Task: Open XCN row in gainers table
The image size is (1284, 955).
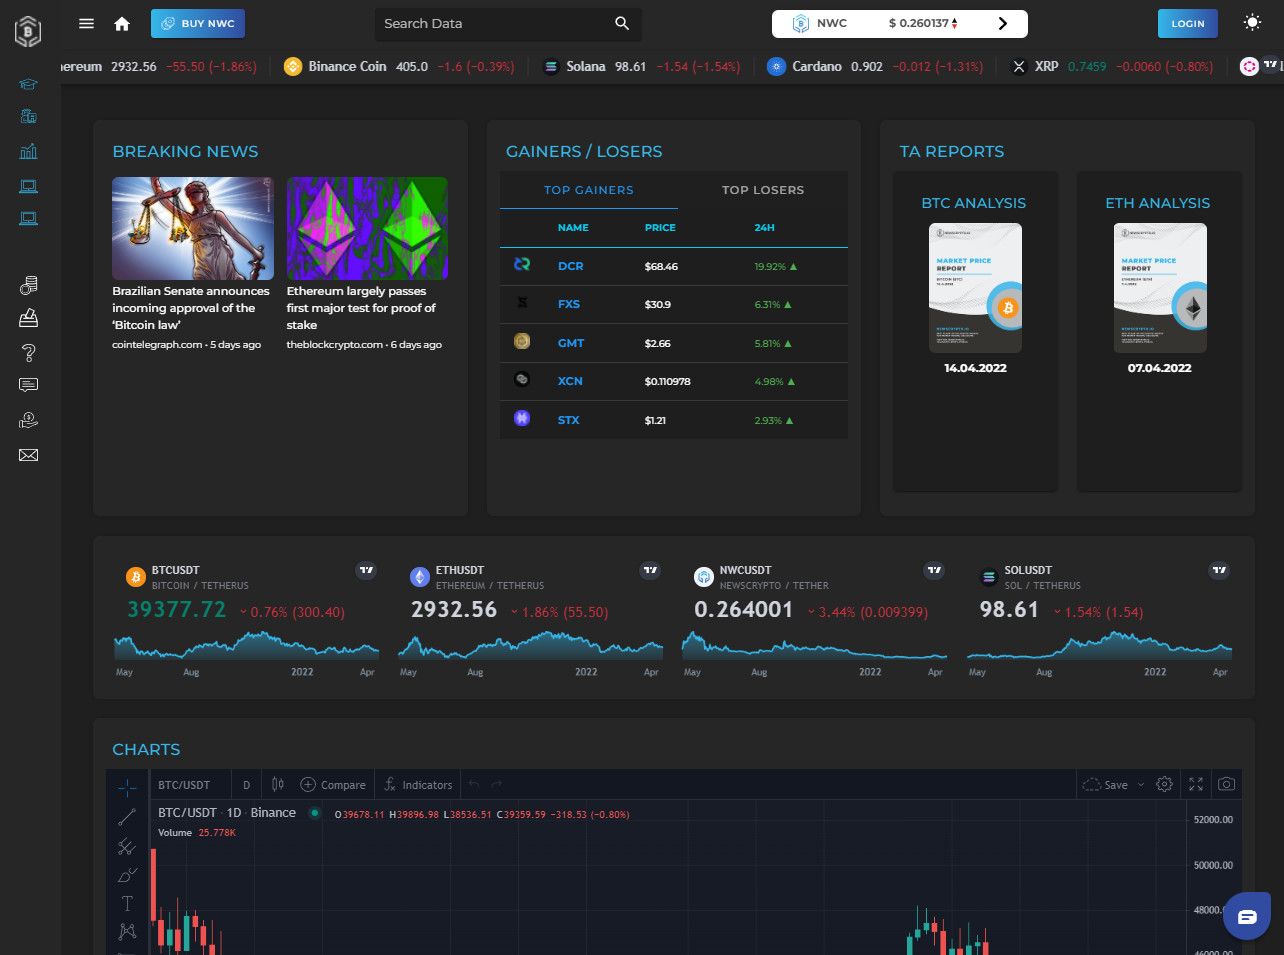Action: (x=674, y=381)
